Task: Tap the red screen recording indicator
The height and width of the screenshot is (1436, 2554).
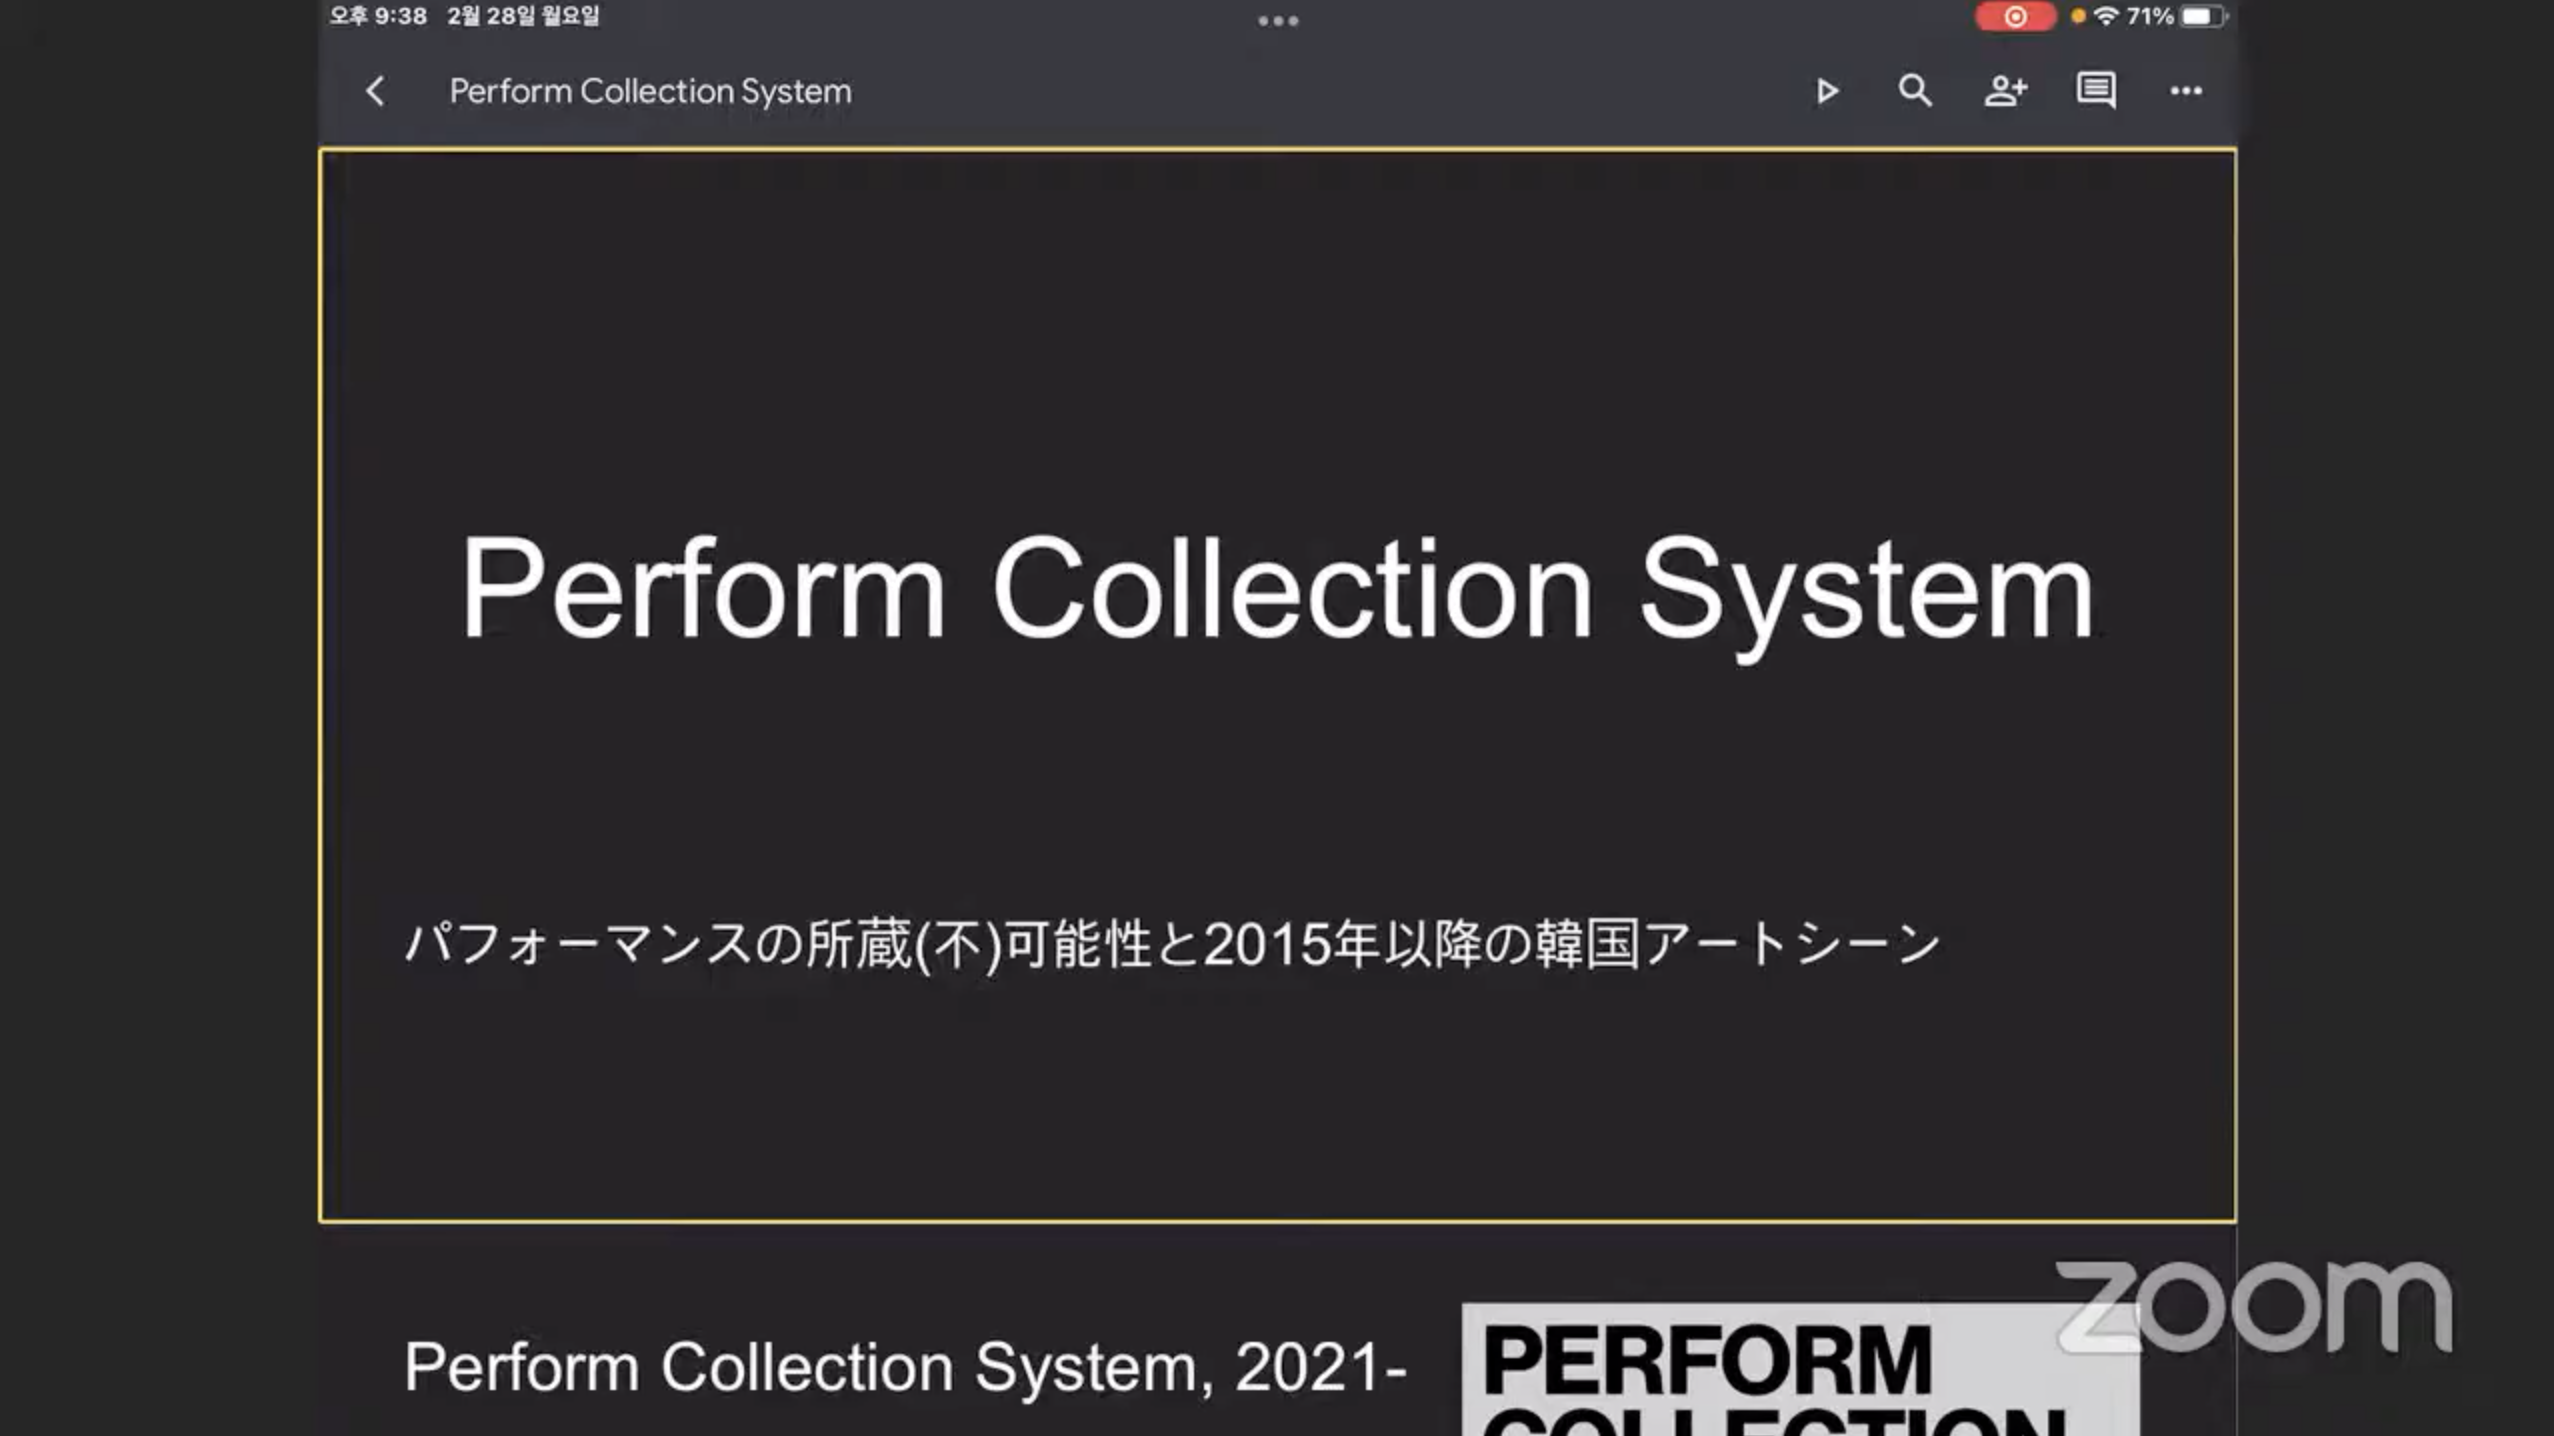Action: tap(2015, 17)
